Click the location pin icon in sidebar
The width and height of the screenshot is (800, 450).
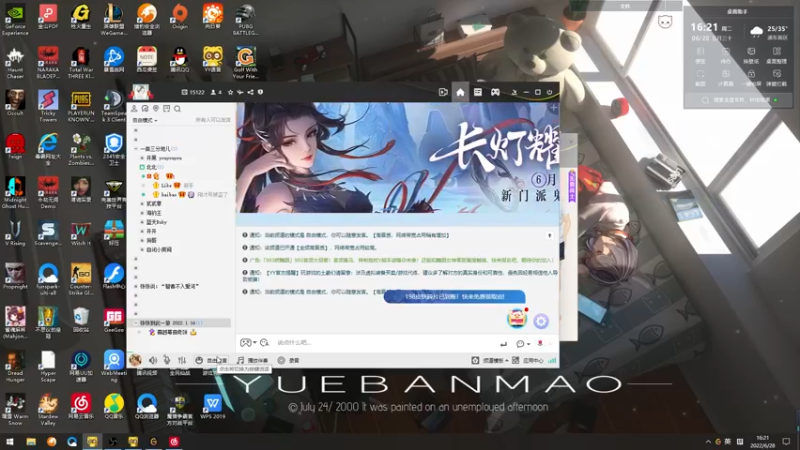click(x=156, y=109)
